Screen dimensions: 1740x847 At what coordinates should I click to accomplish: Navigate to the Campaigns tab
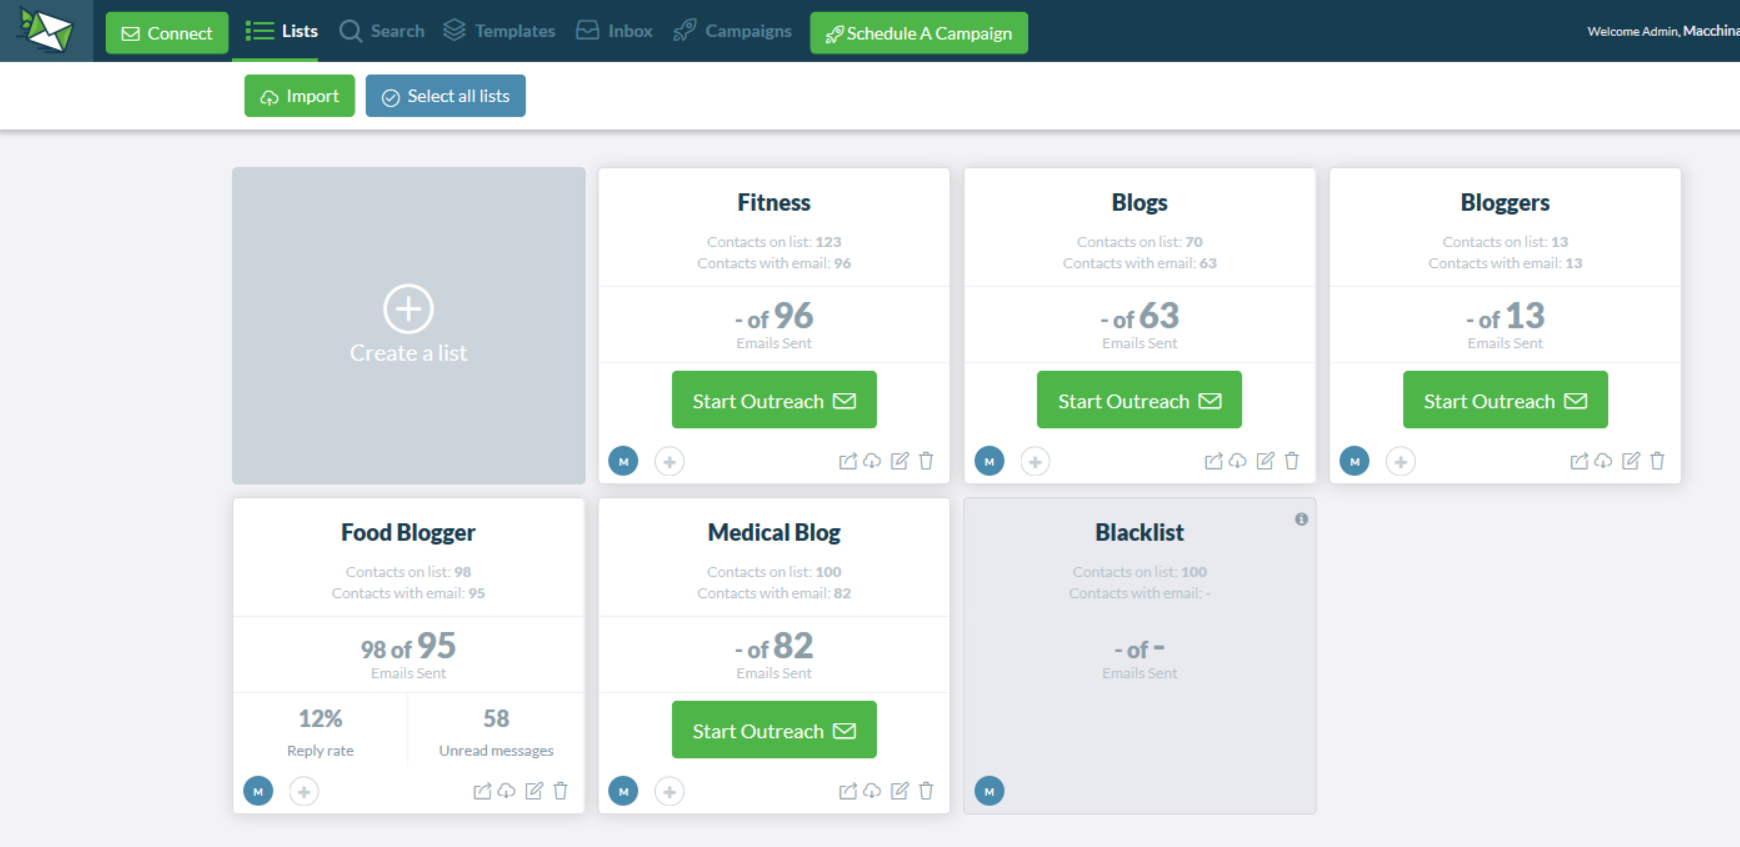[732, 31]
